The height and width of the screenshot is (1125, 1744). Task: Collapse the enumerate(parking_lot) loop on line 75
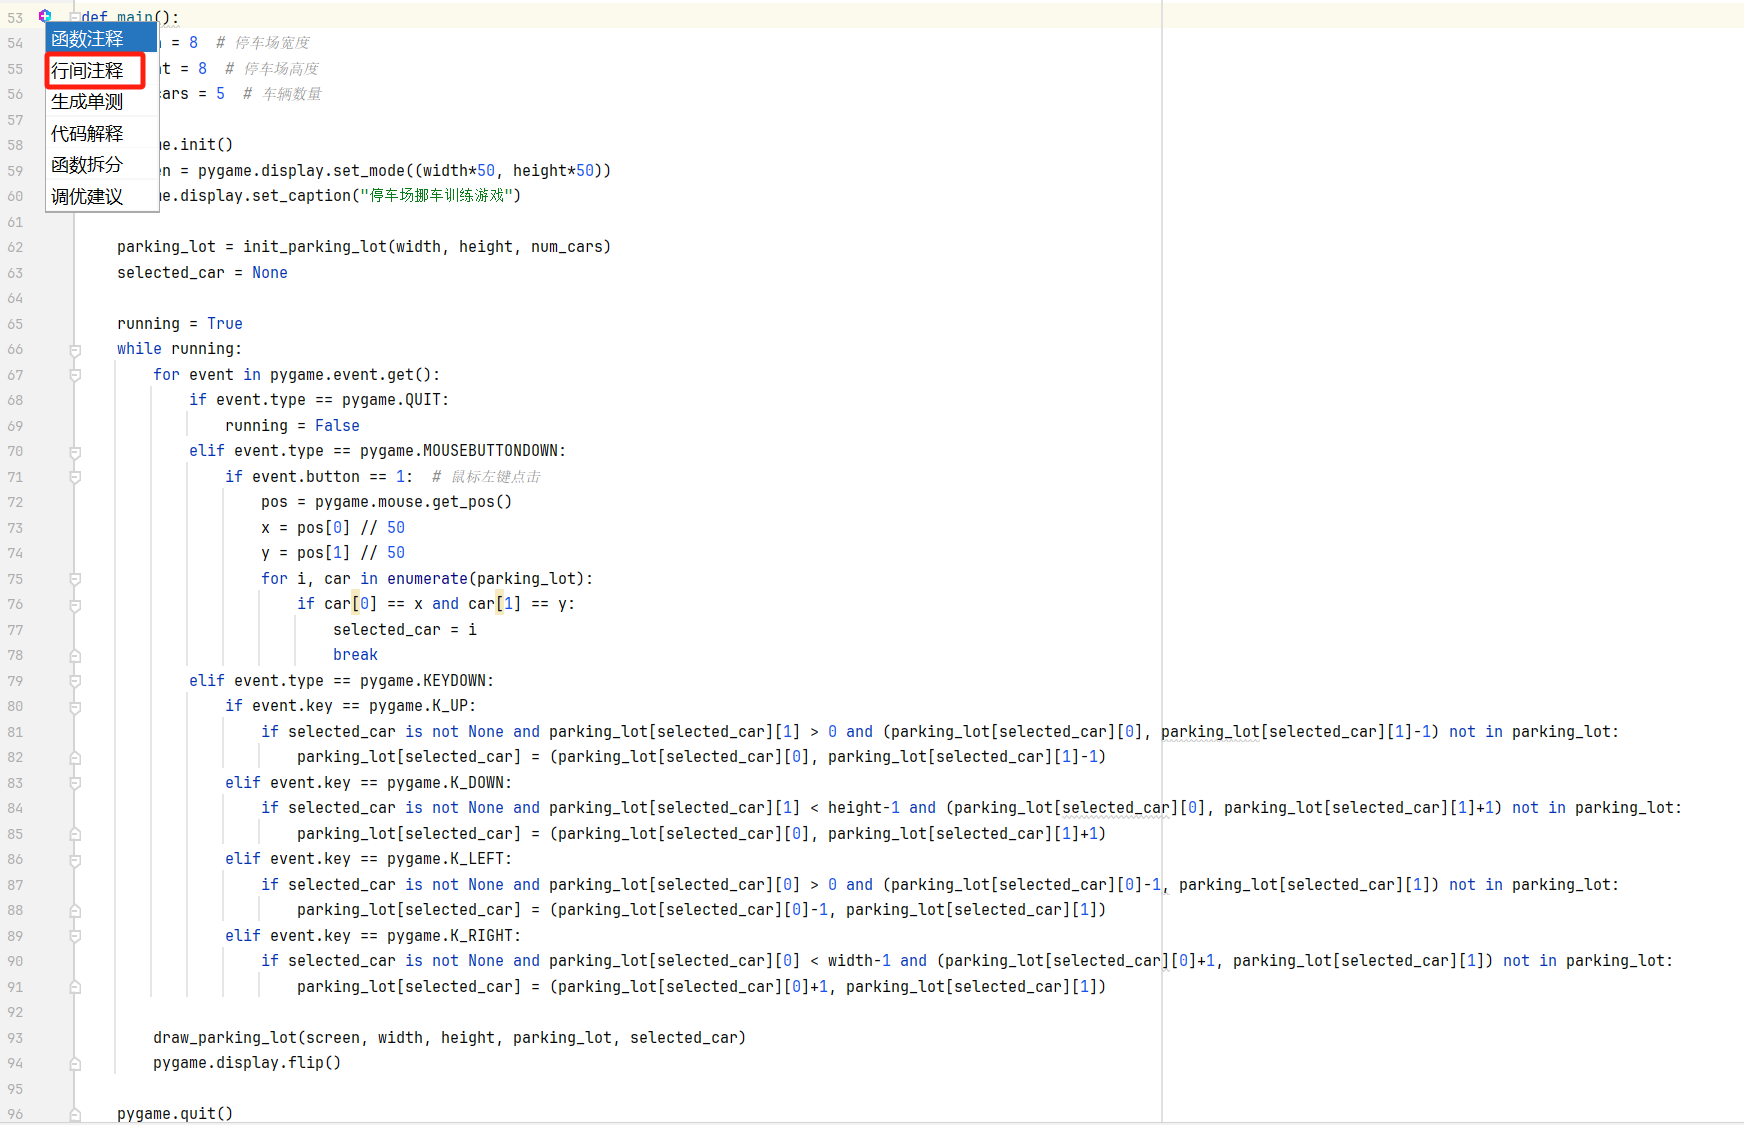click(75, 579)
